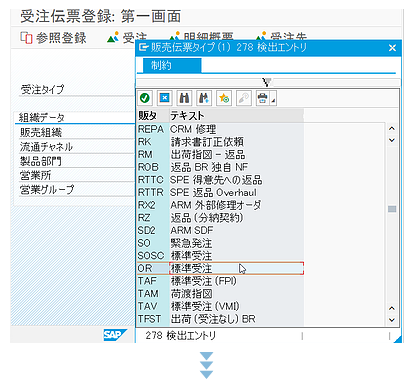
Task: Click the green checkmark copy icon
Action: (145, 98)
